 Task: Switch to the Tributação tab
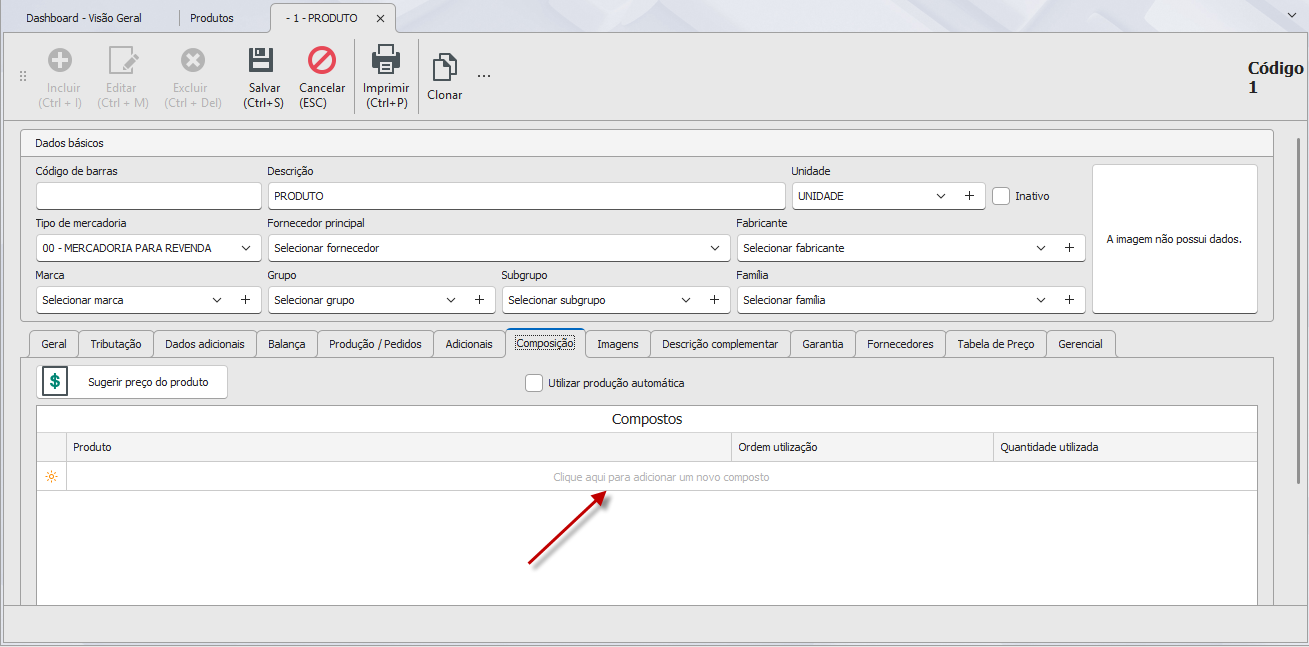point(116,344)
